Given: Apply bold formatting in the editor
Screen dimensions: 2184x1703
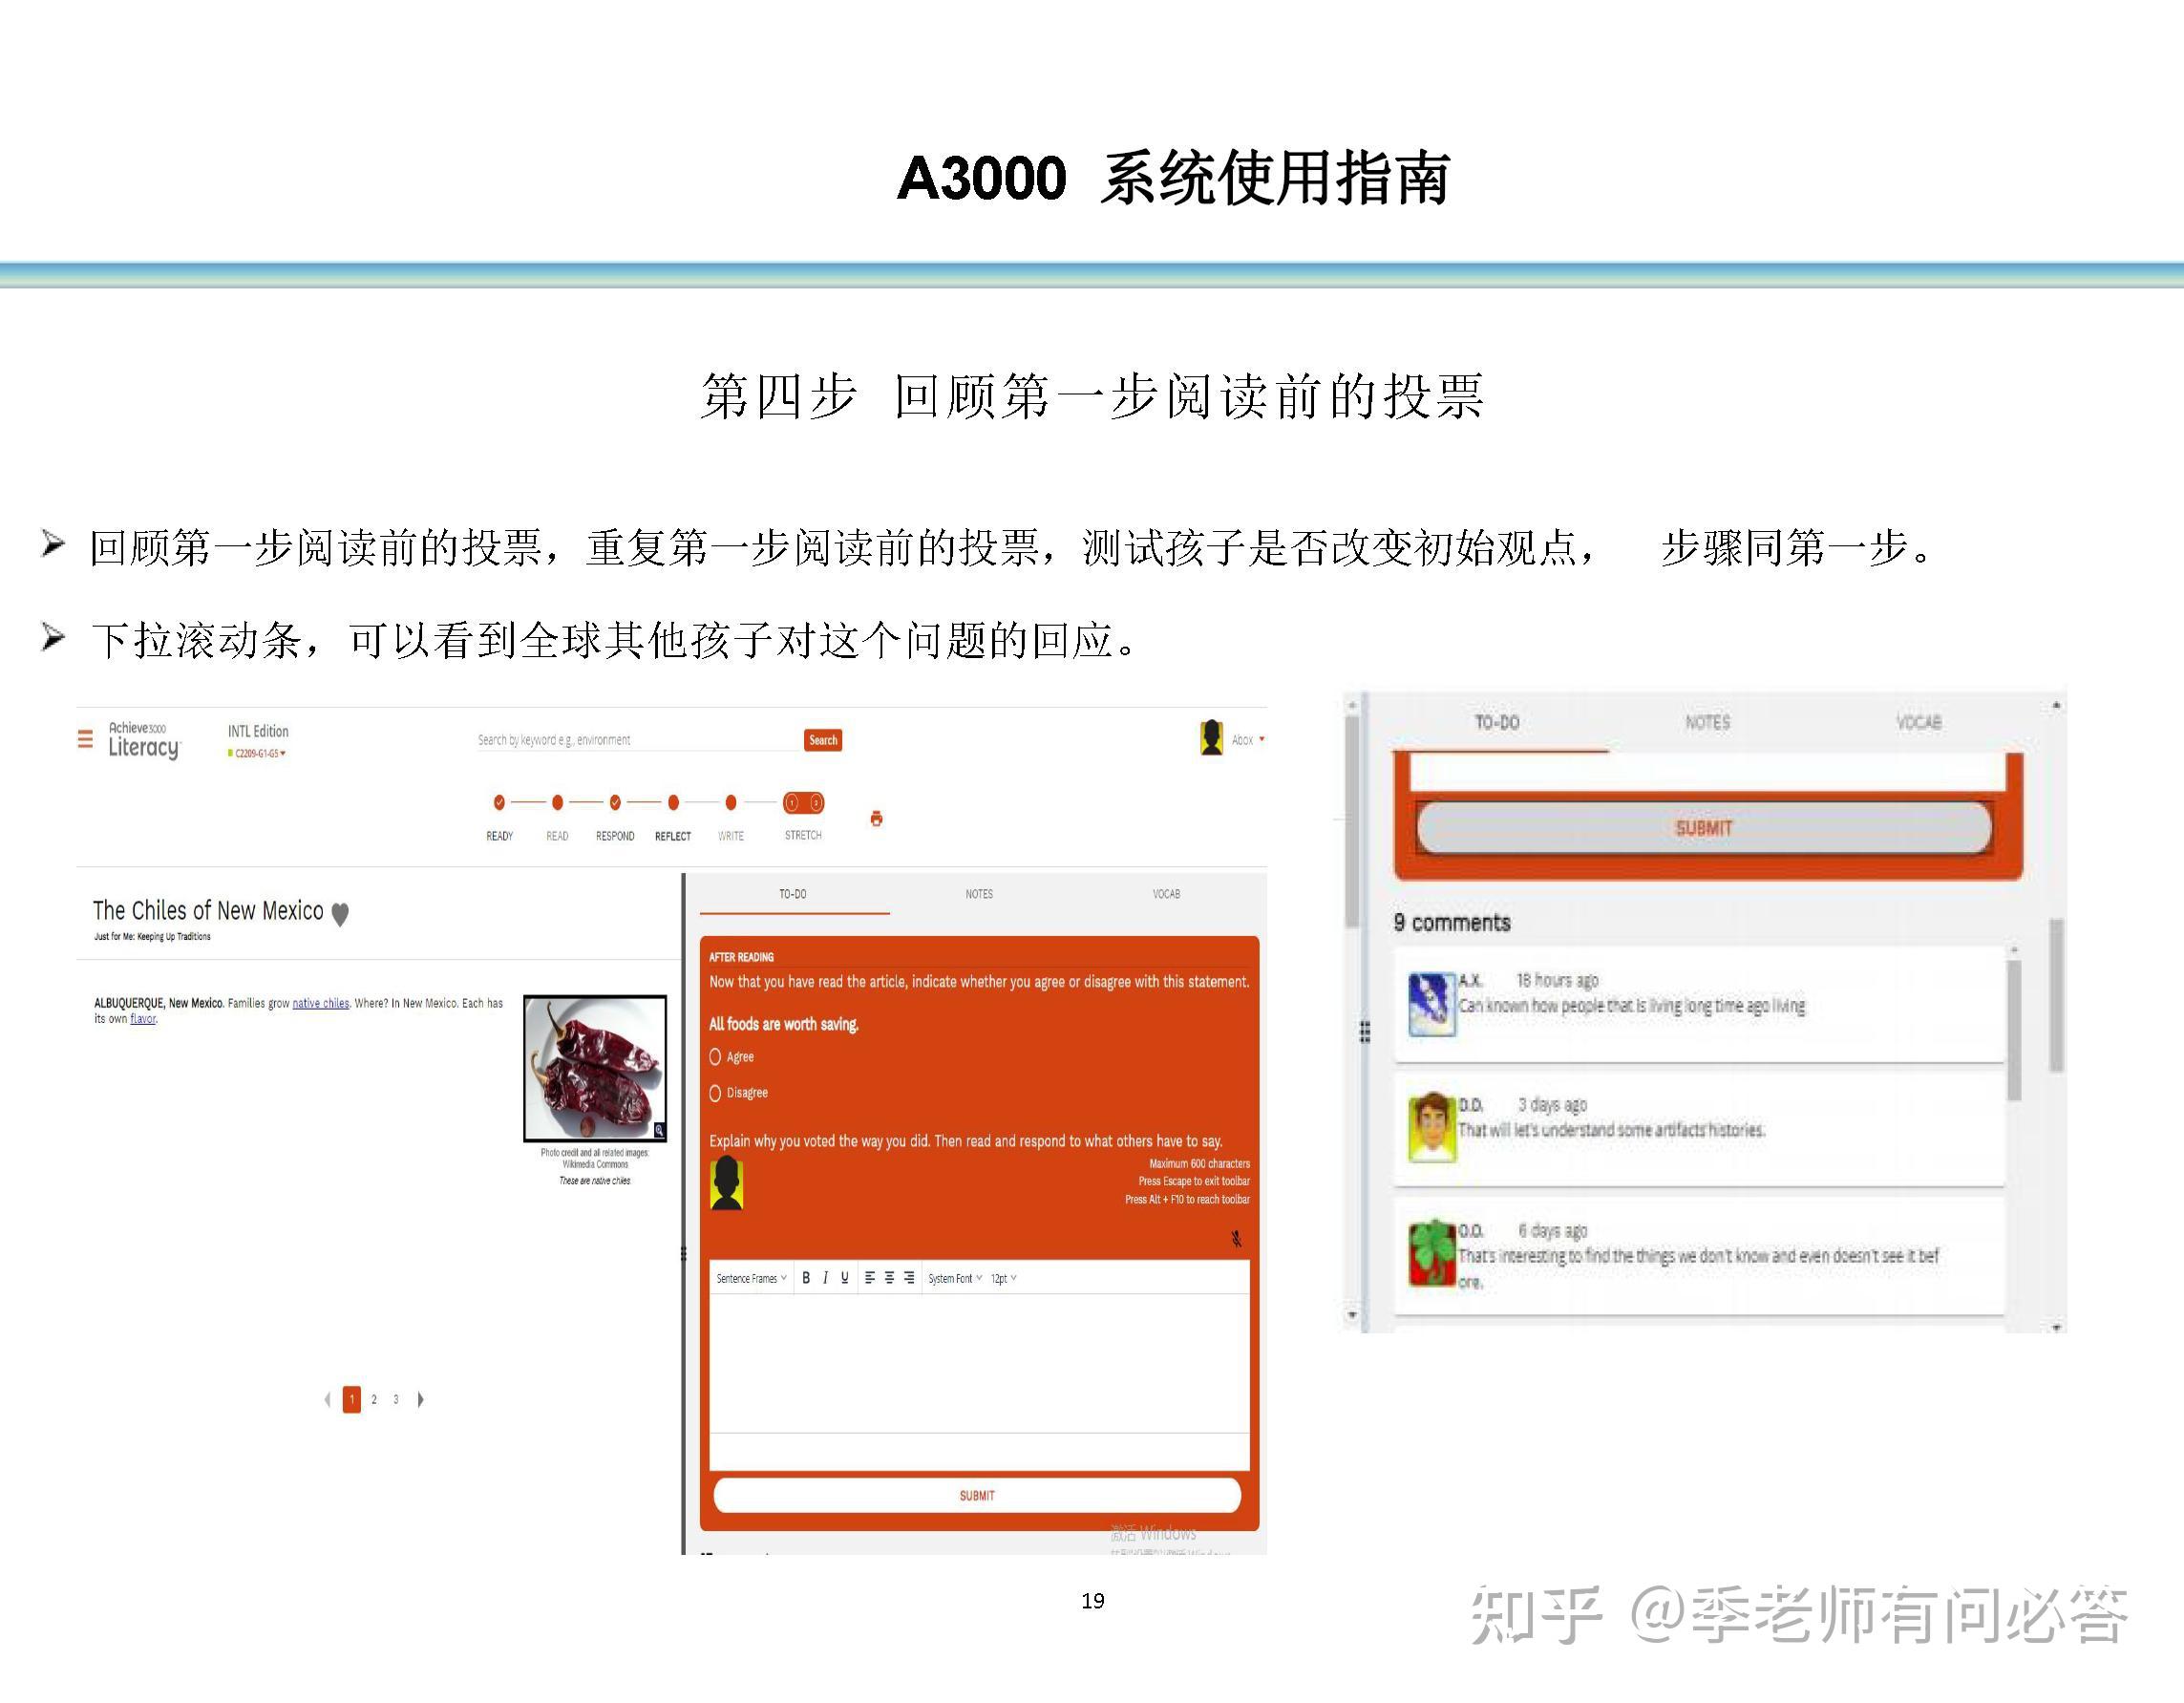Looking at the screenshot, I should point(806,1278).
